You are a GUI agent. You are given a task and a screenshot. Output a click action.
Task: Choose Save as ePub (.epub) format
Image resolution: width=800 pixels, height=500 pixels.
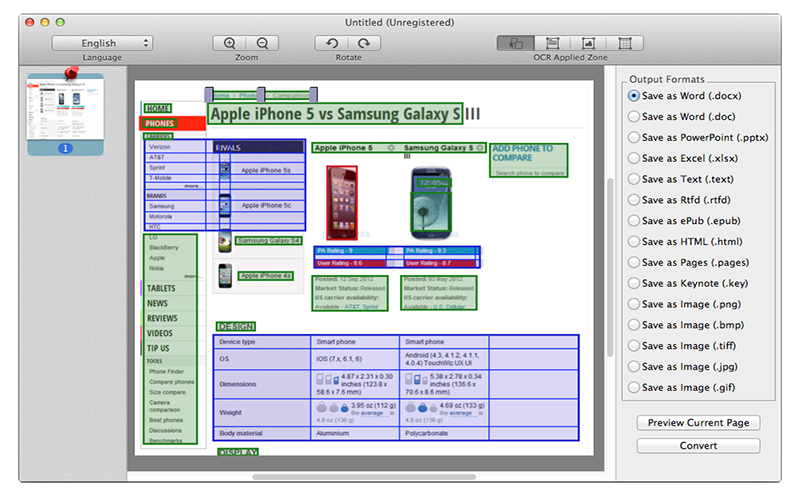(x=634, y=220)
